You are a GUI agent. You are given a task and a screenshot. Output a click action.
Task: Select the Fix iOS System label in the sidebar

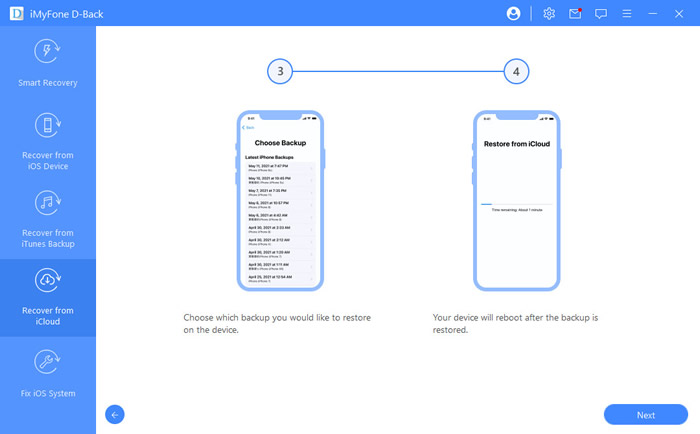click(48, 393)
